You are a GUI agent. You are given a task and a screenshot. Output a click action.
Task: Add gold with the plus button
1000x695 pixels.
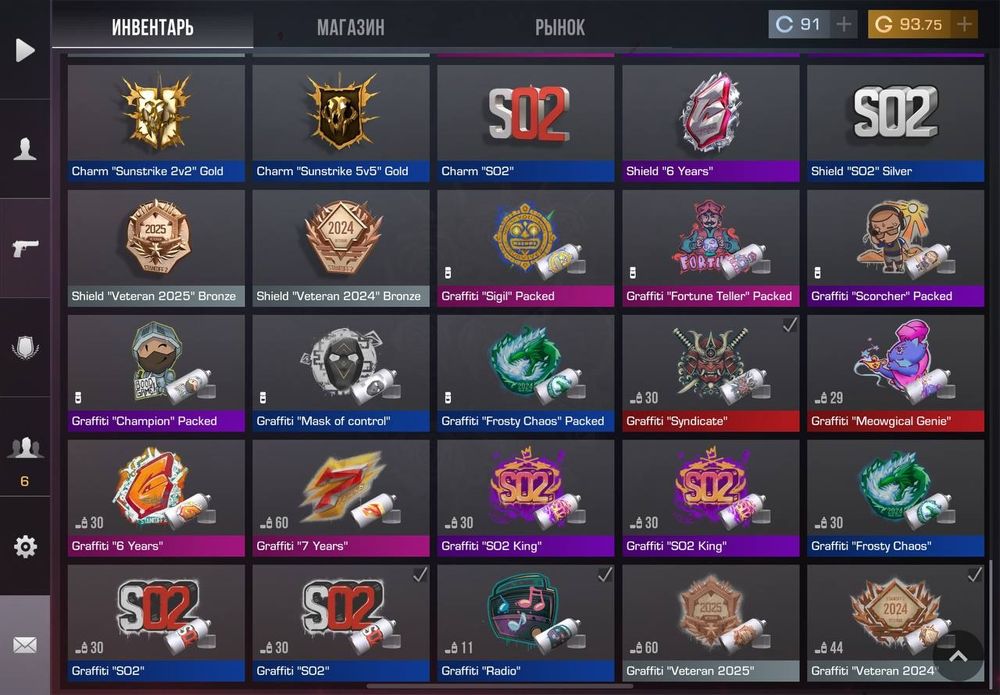964,24
